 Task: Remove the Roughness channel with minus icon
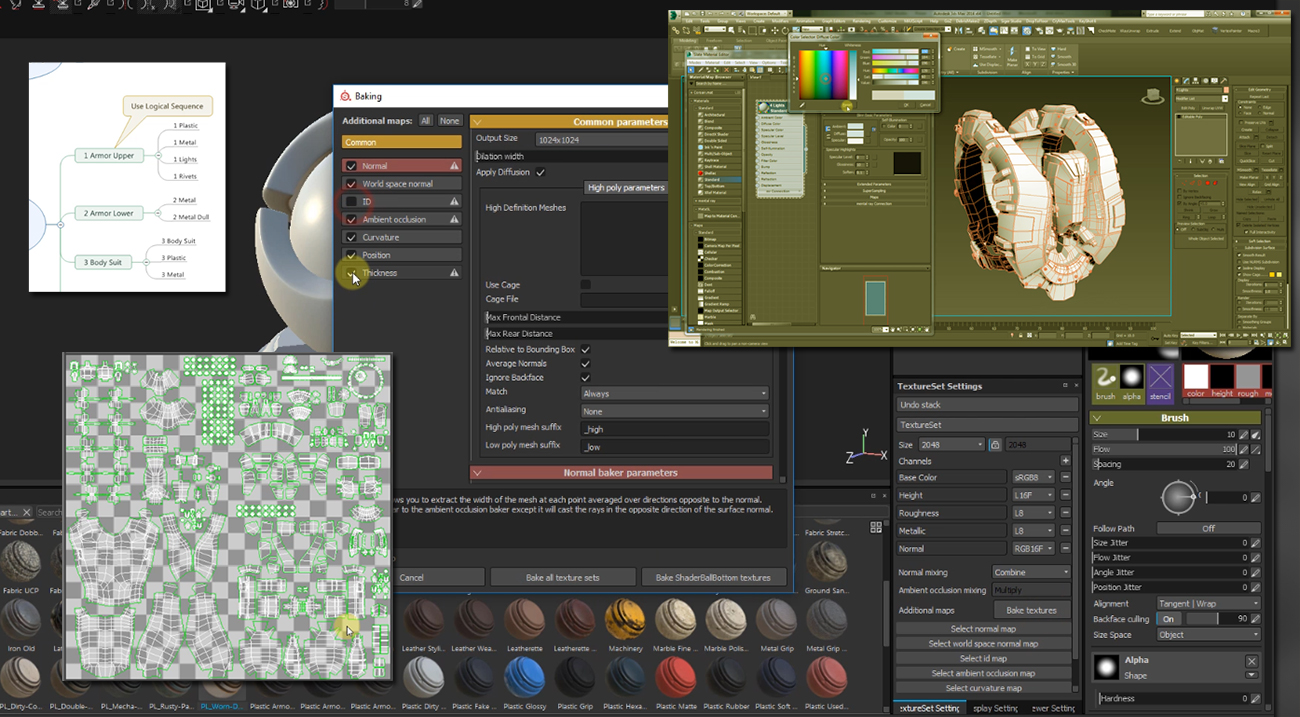coord(1065,513)
